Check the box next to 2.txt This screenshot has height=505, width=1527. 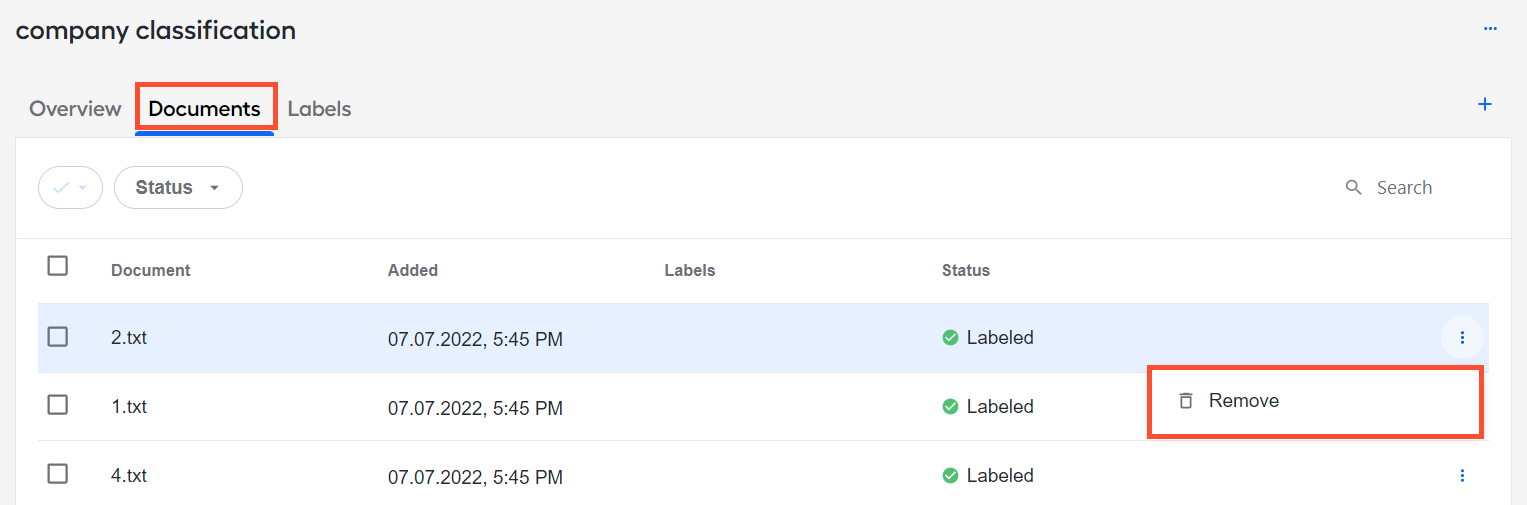58,336
